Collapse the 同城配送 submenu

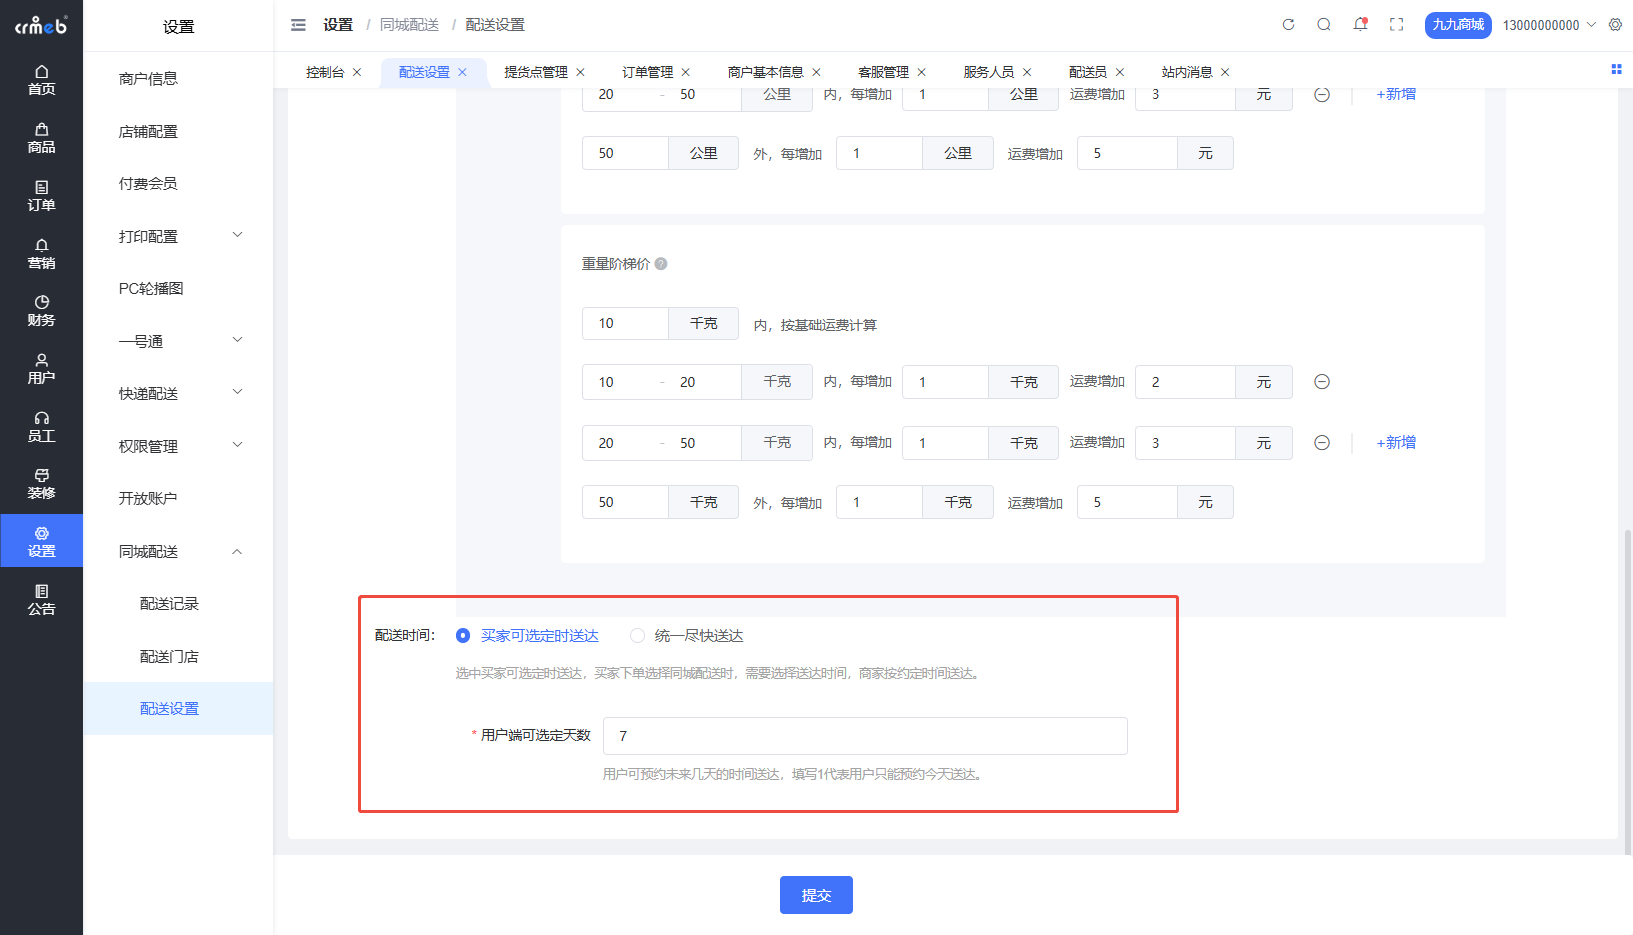coord(178,551)
